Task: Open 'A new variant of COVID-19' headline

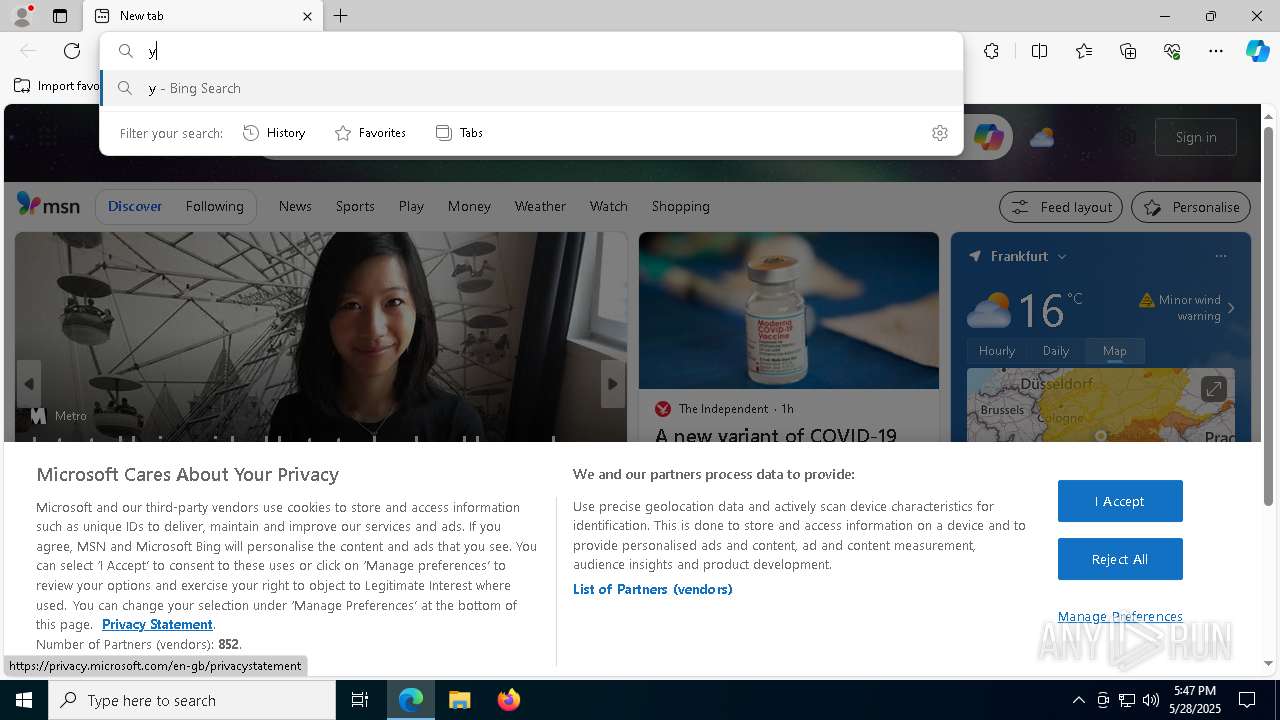Action: [x=776, y=435]
